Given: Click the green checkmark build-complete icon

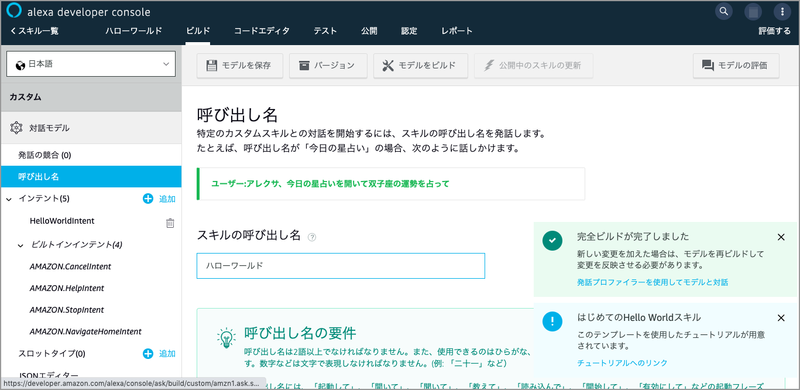Looking at the screenshot, I should pyautogui.click(x=553, y=240).
